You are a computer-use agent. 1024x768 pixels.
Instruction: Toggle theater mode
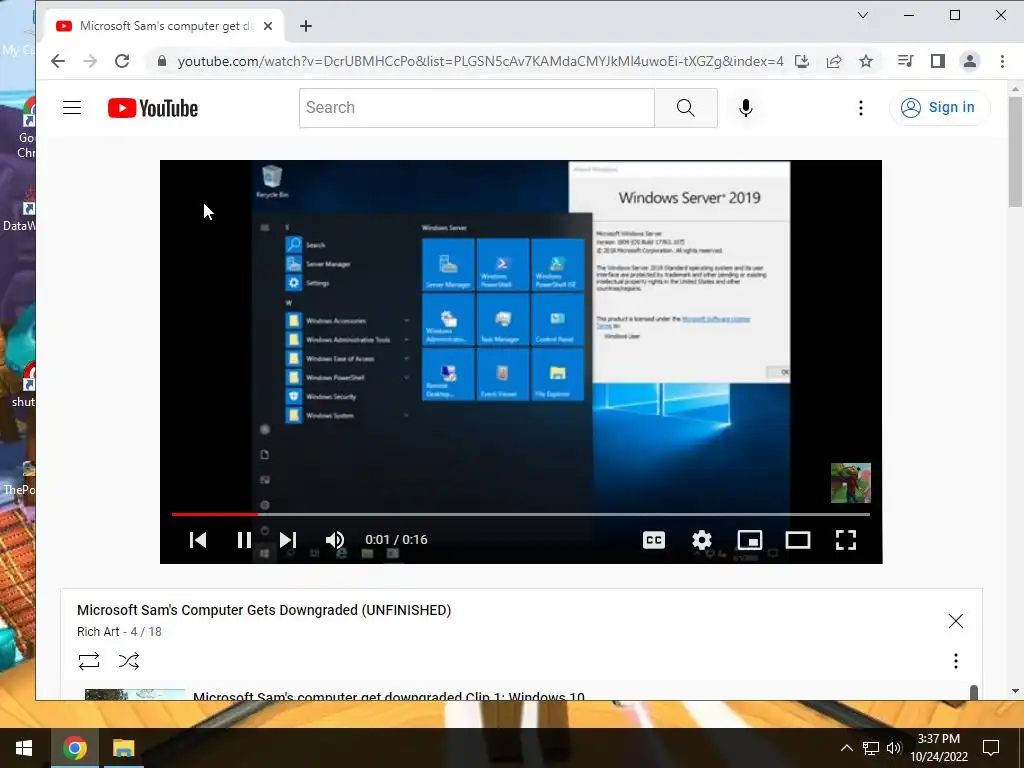797,540
